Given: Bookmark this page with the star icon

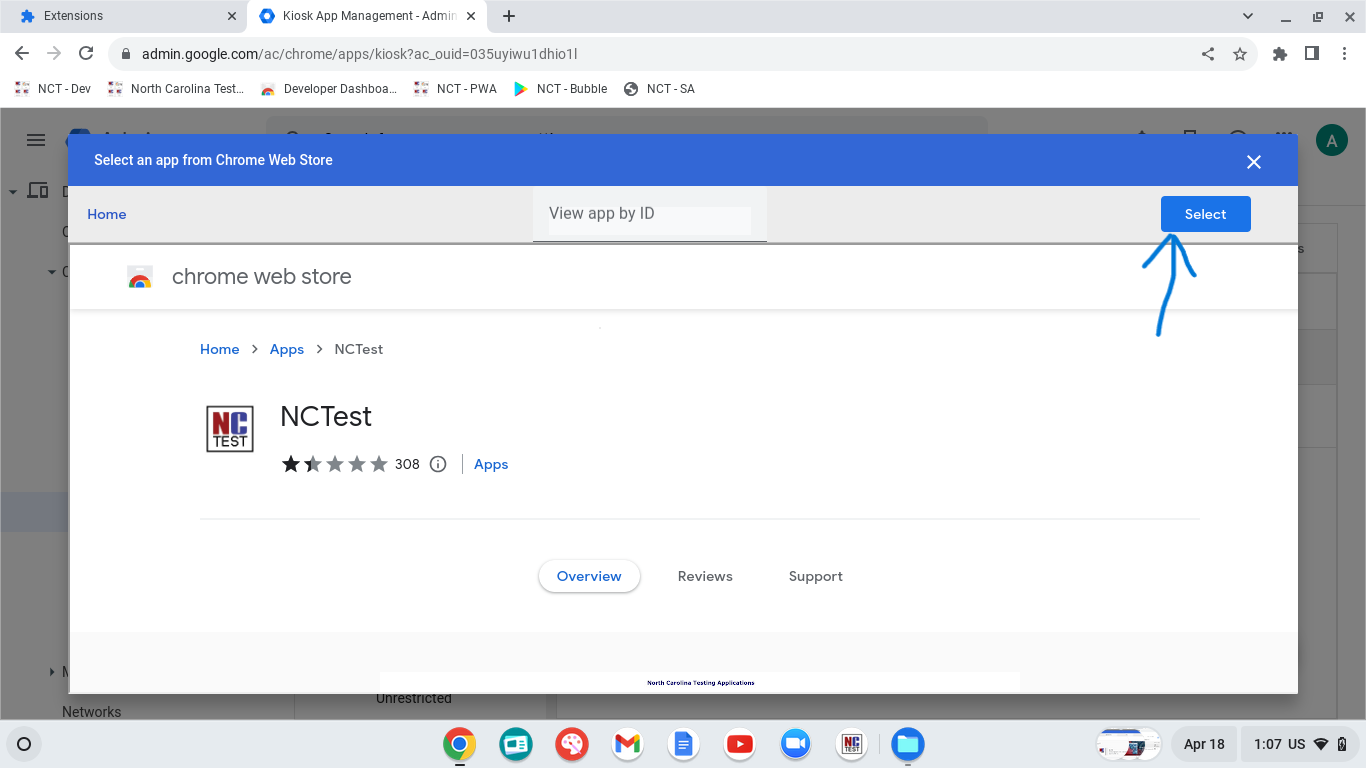Looking at the screenshot, I should click(1240, 54).
